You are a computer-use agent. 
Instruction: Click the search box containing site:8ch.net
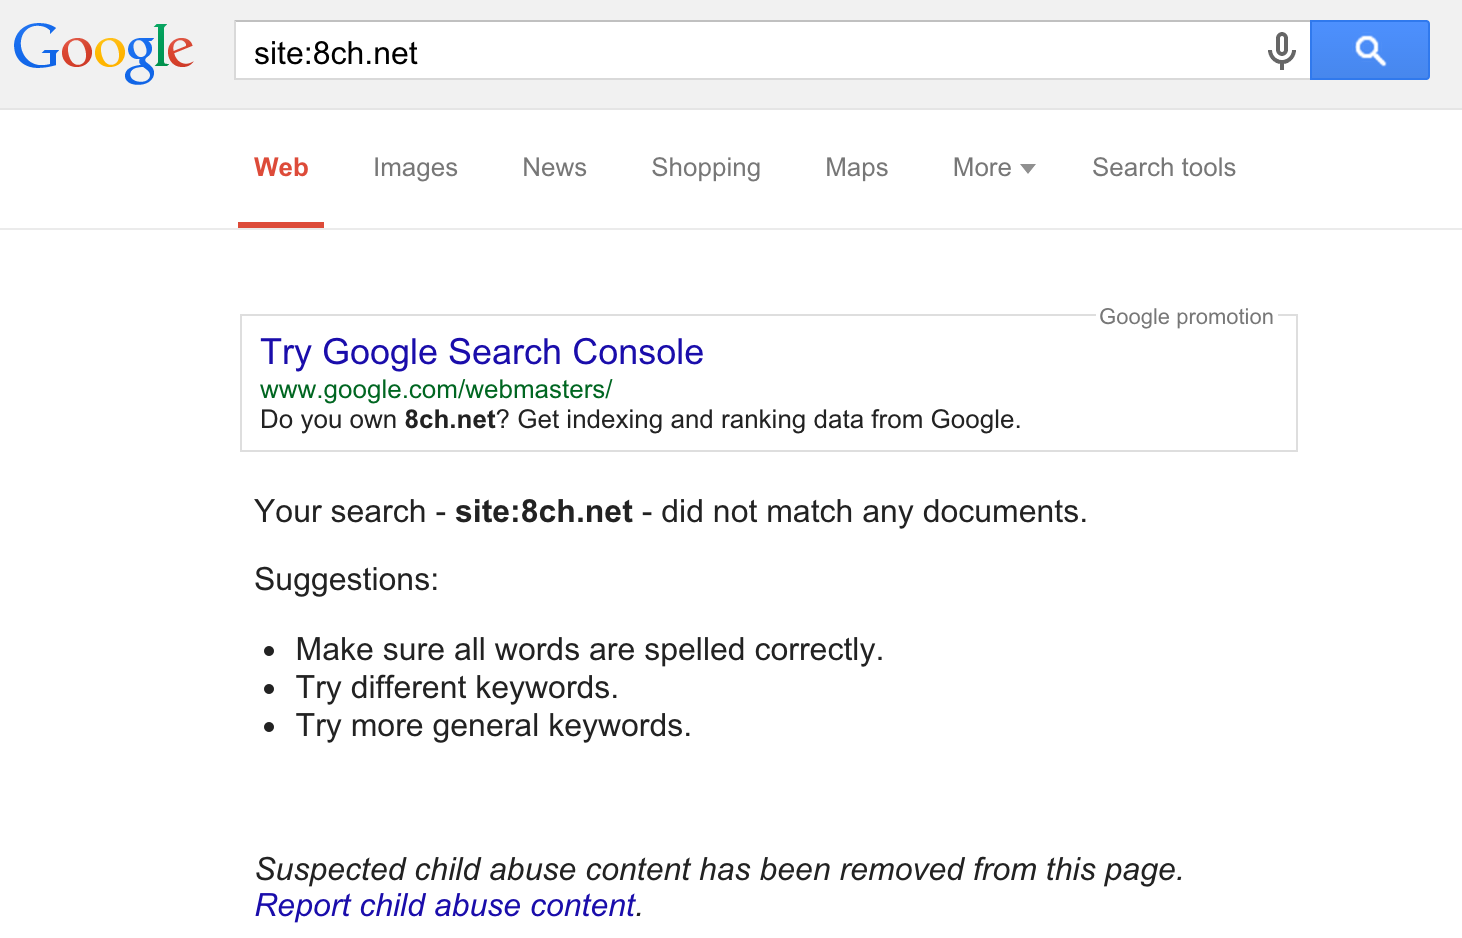740,52
